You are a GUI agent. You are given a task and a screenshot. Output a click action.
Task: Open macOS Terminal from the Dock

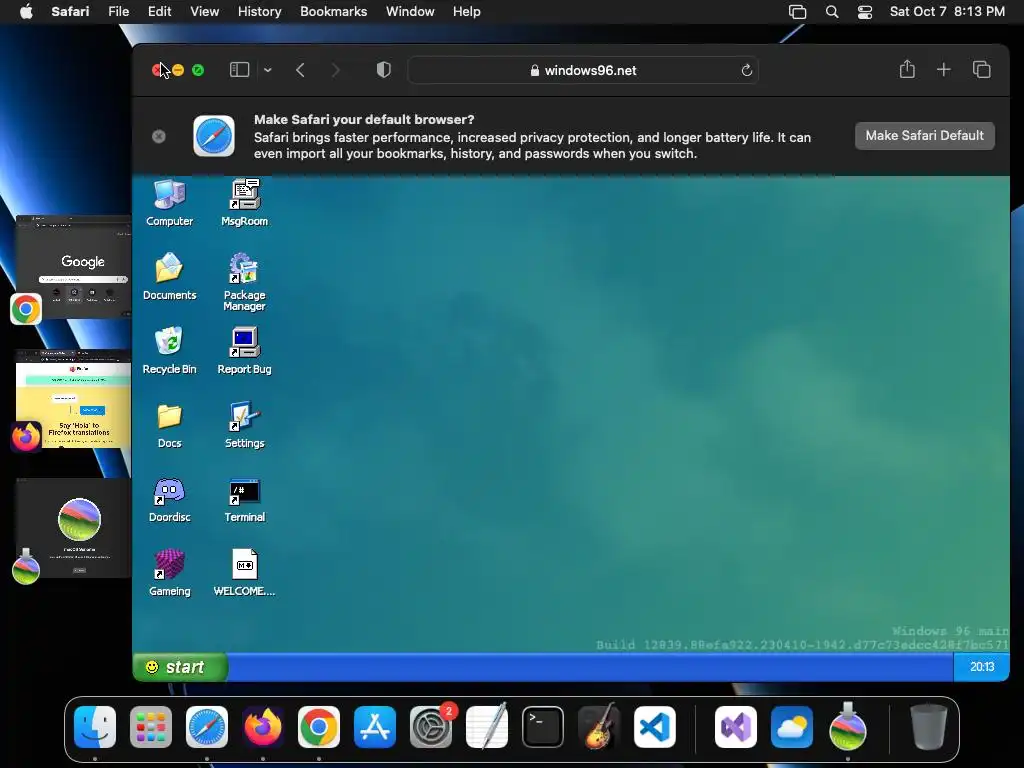543,727
